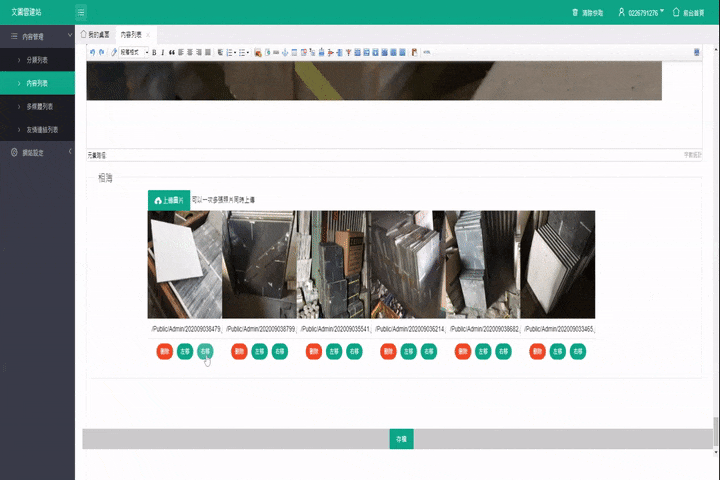The height and width of the screenshot is (480, 720).
Task: Click the undo icon in editor toolbar
Action: tap(92, 52)
